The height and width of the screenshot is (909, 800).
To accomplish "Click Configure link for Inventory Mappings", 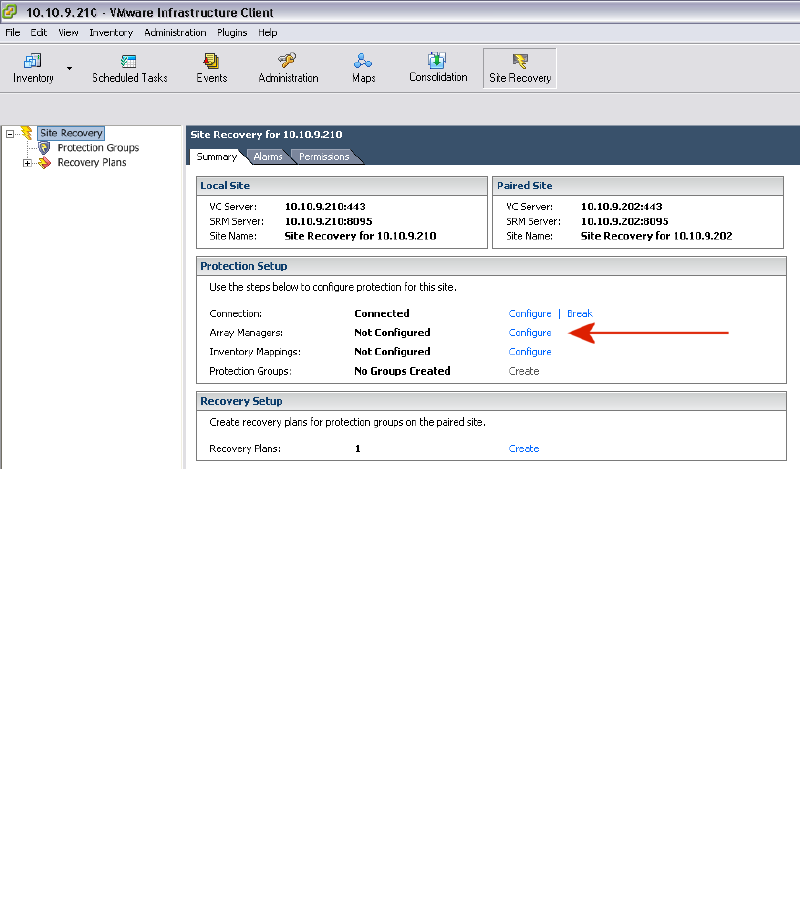I will [x=530, y=352].
